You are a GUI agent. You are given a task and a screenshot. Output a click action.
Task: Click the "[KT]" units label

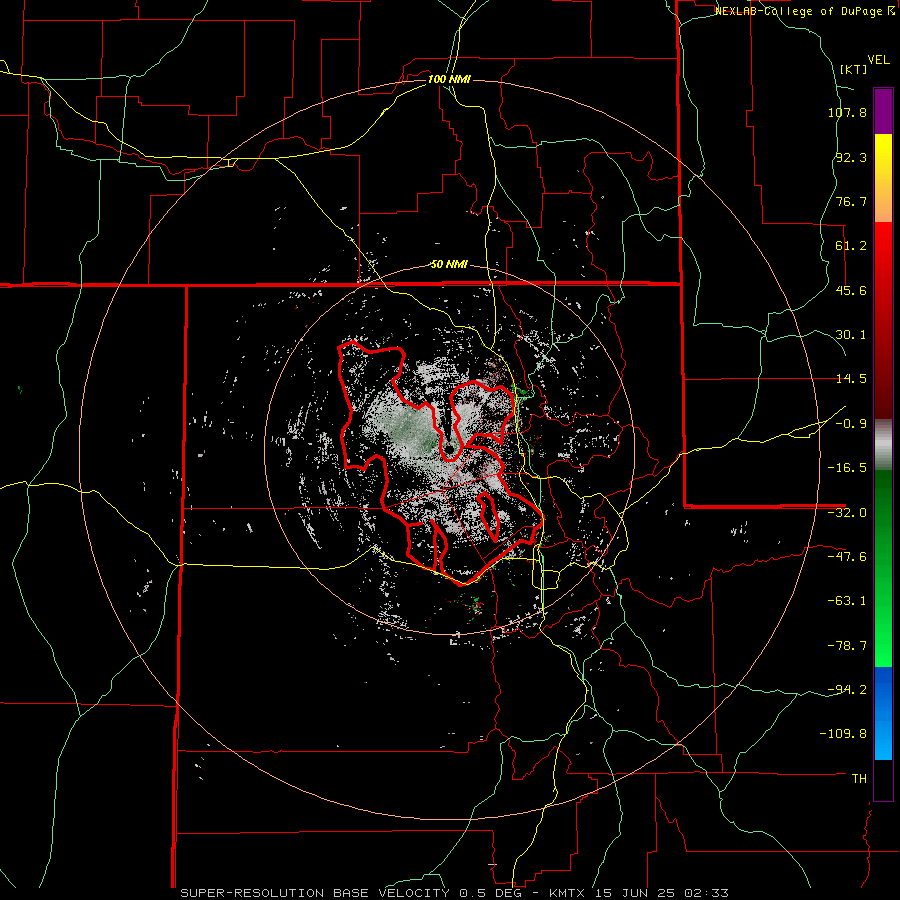click(854, 69)
